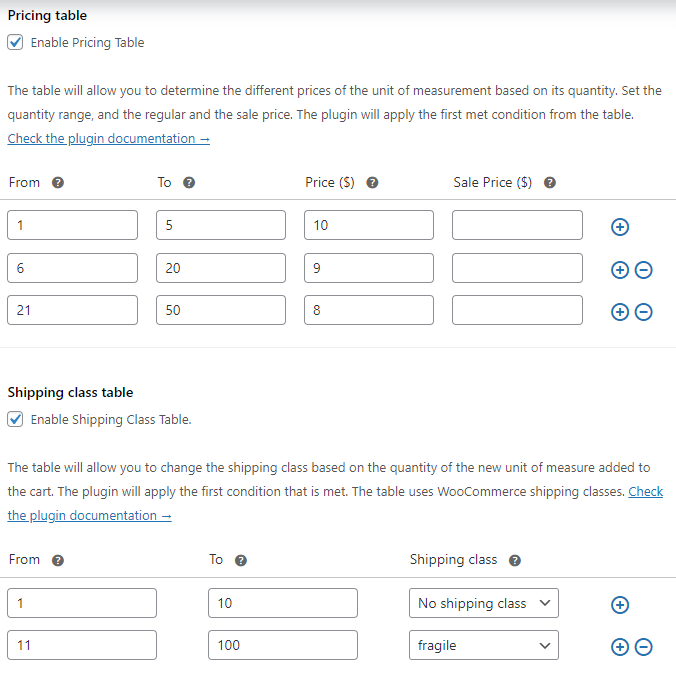This screenshot has height=675, width=676.
Task: Add row after the 6–20 pricing row
Action: tap(620, 270)
